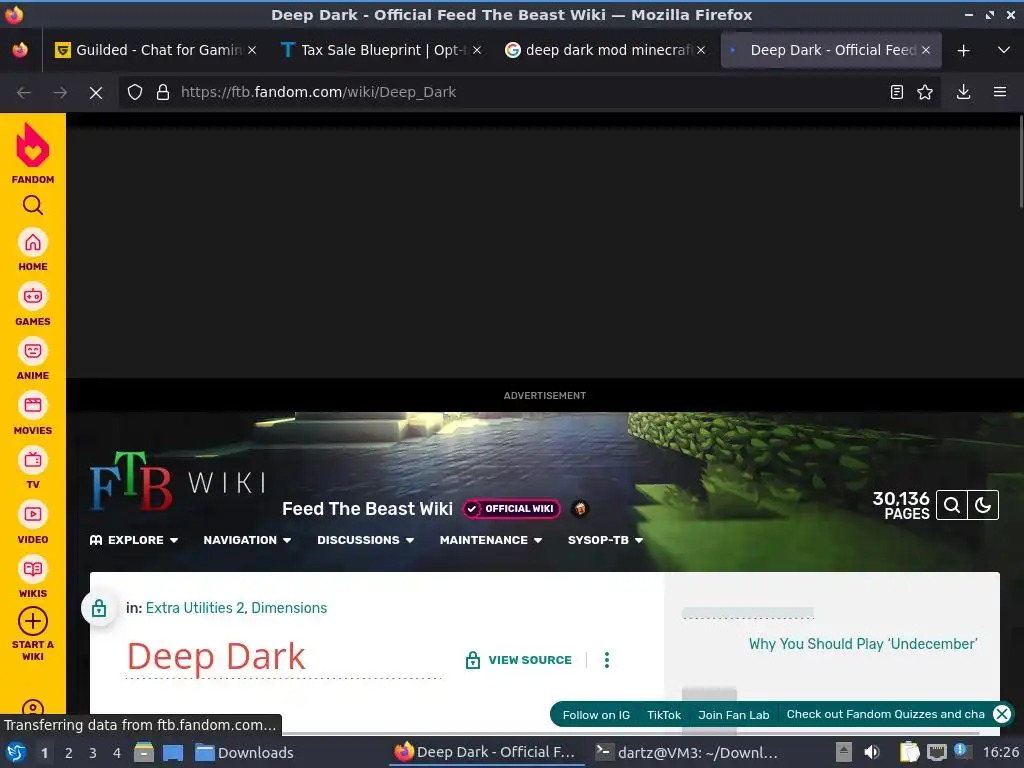Viewport: 1024px width, 768px height.
Task: Switch to Tax Sale Blueprint tab
Action: pos(381,50)
